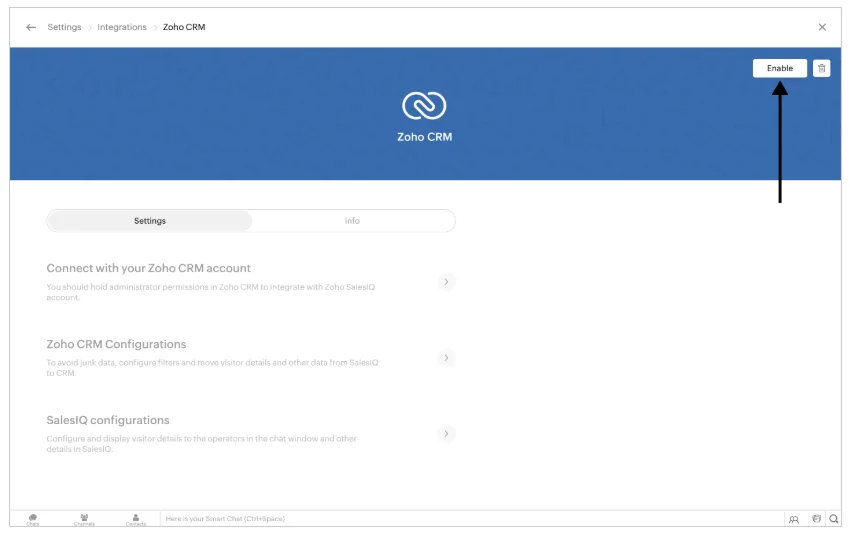Open Channels in bottom bar

[x=84, y=519]
